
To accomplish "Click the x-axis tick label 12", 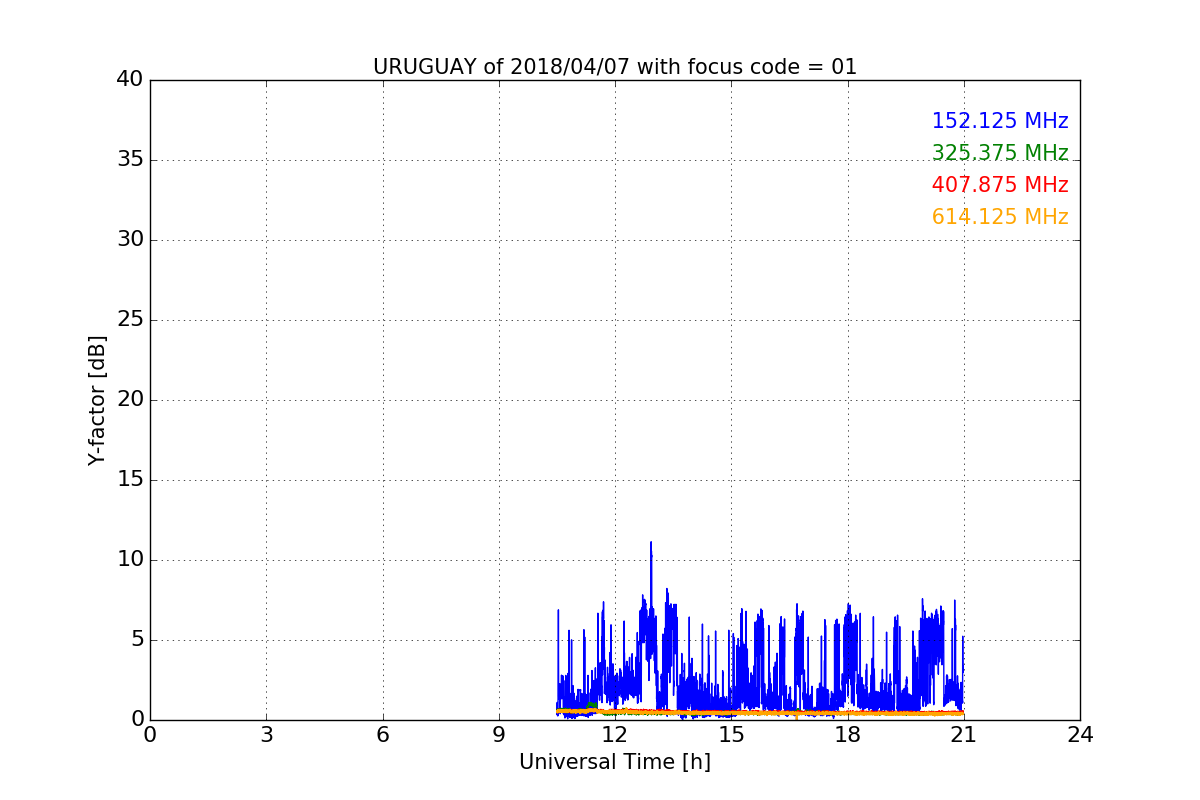I will click(615, 735).
